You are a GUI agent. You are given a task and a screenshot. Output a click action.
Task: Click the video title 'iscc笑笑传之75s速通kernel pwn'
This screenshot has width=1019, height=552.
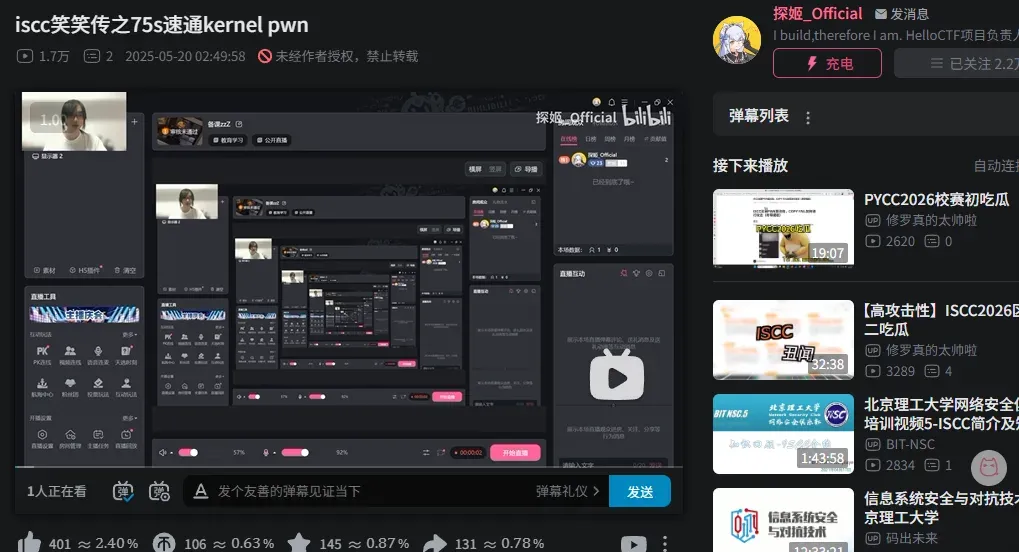tap(162, 25)
